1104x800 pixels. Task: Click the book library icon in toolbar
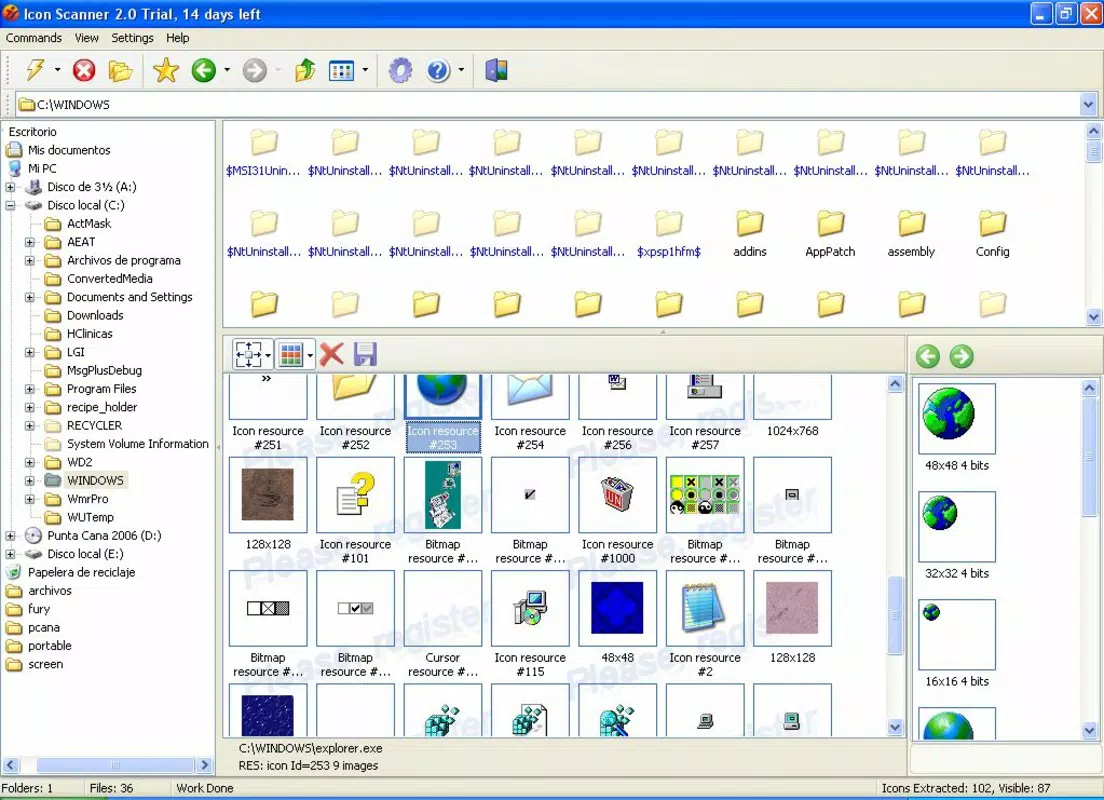coord(496,70)
